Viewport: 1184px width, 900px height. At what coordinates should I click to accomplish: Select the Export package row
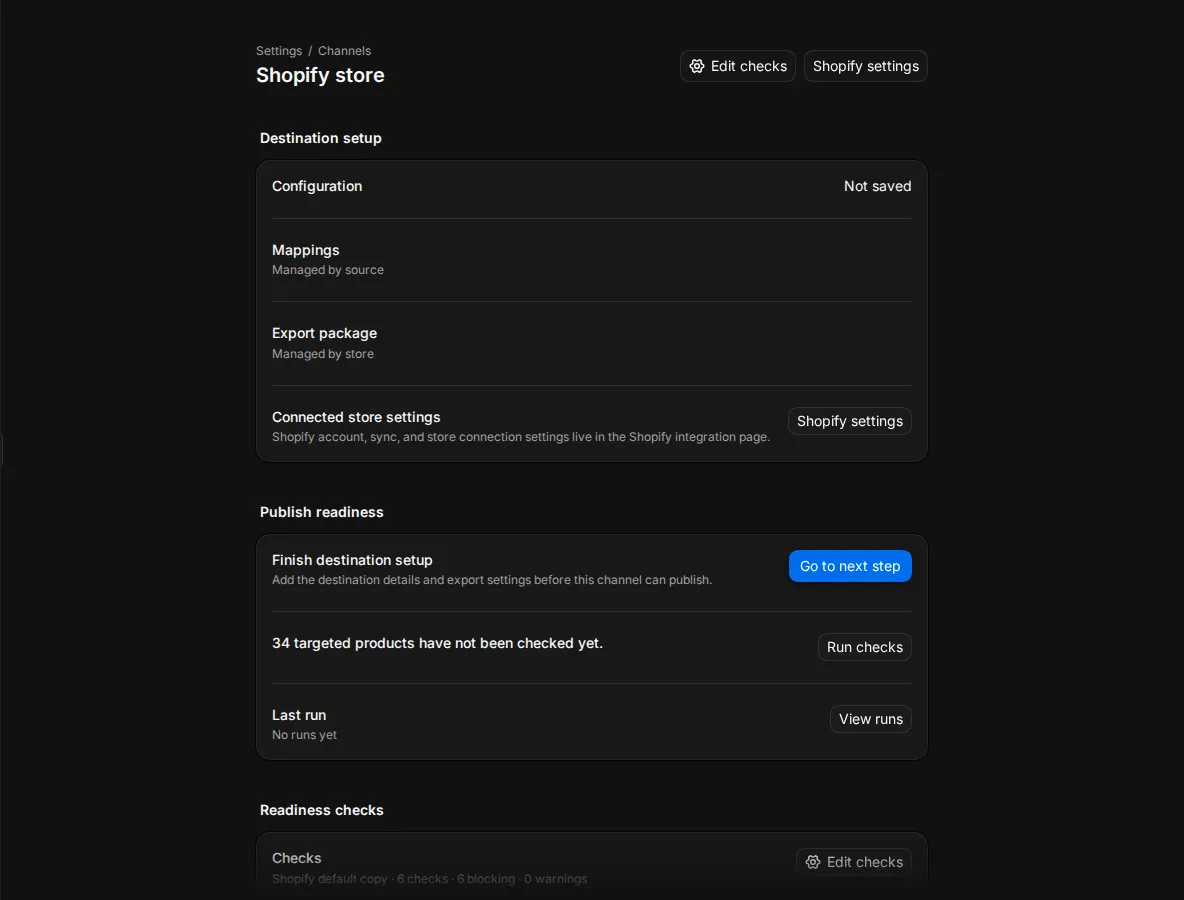[x=591, y=344]
